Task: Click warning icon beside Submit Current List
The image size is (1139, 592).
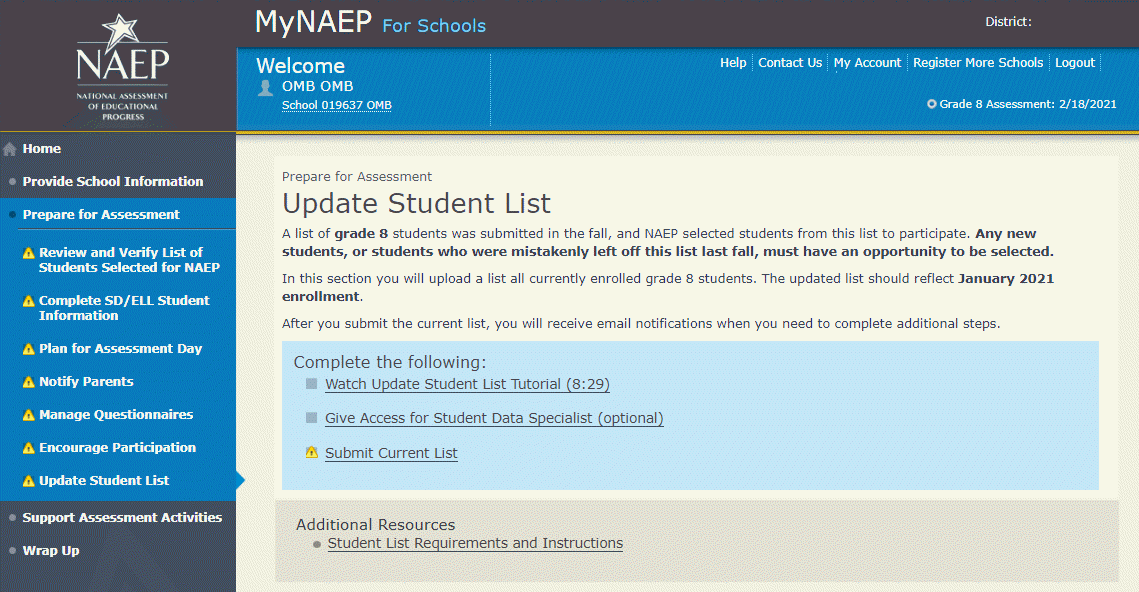Action: click(311, 453)
